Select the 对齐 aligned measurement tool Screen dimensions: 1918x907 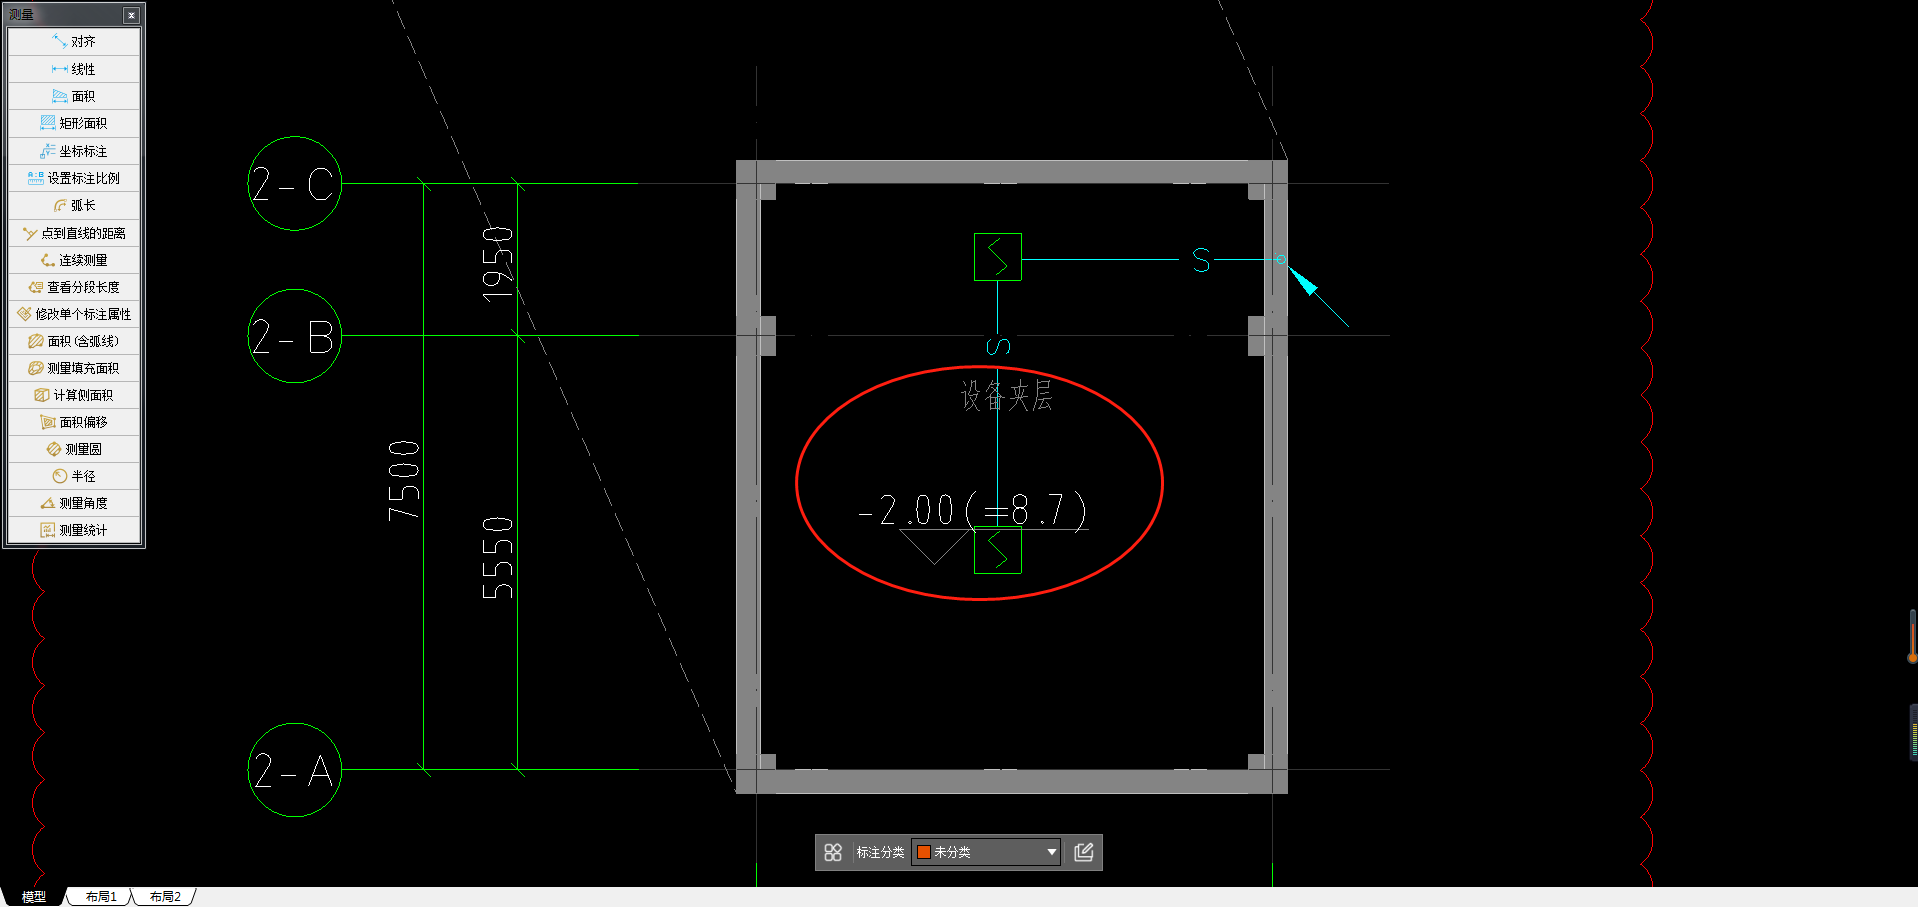[74, 42]
